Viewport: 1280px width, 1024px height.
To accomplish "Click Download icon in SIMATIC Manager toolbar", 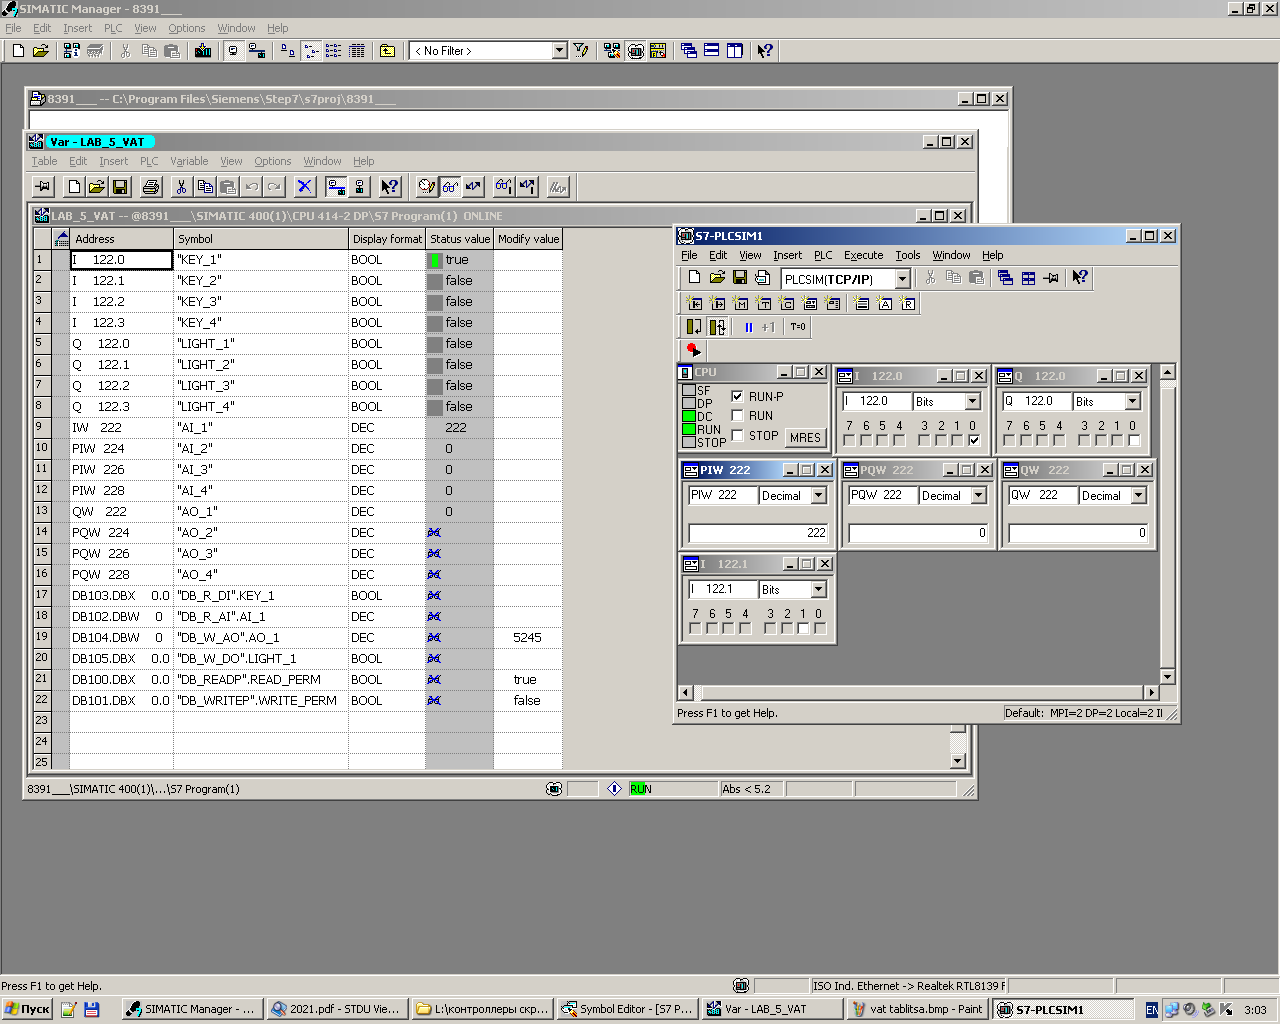I will coord(203,51).
